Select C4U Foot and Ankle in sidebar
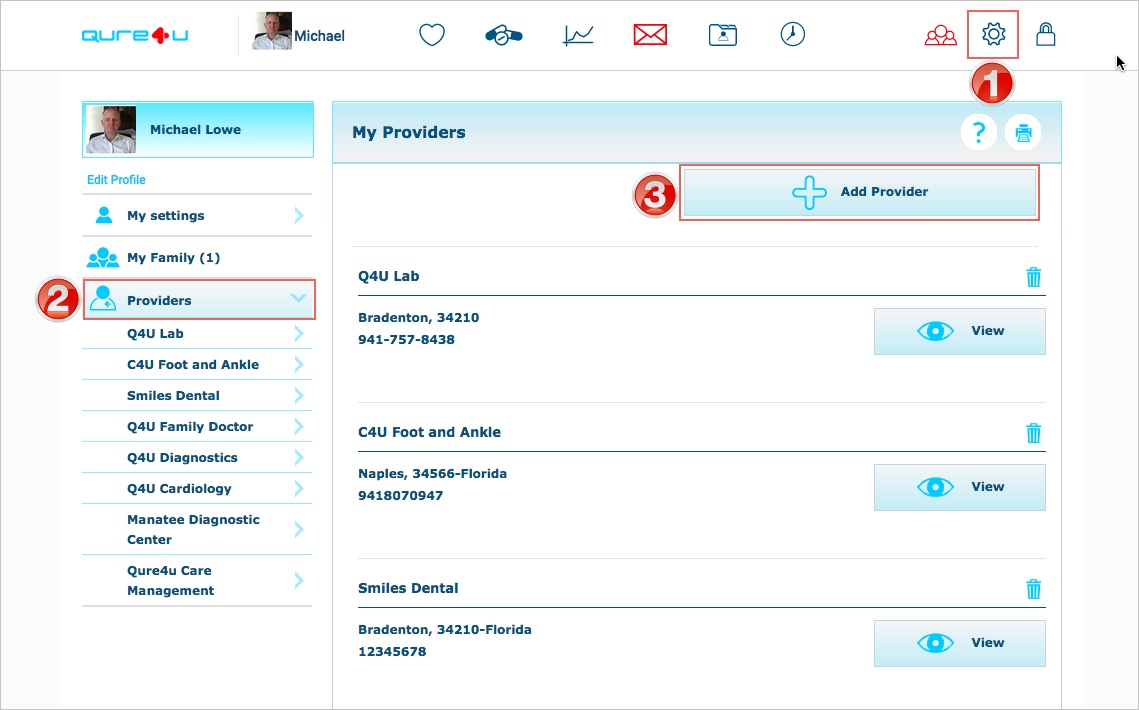Image resolution: width=1139 pixels, height=710 pixels. pyautogui.click(x=197, y=365)
